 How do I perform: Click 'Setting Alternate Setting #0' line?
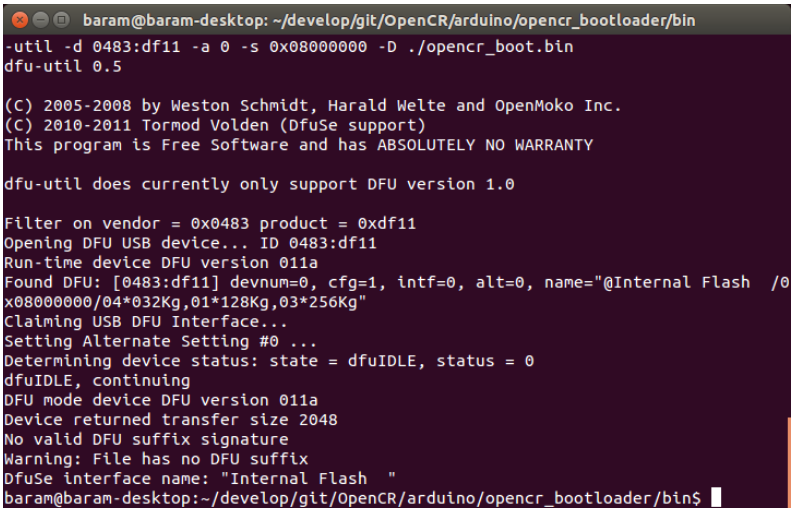160,341
